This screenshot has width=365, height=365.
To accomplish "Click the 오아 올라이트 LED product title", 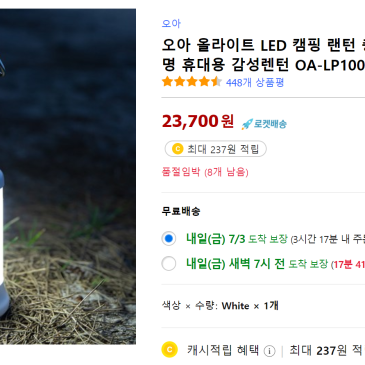I will click(x=263, y=55).
